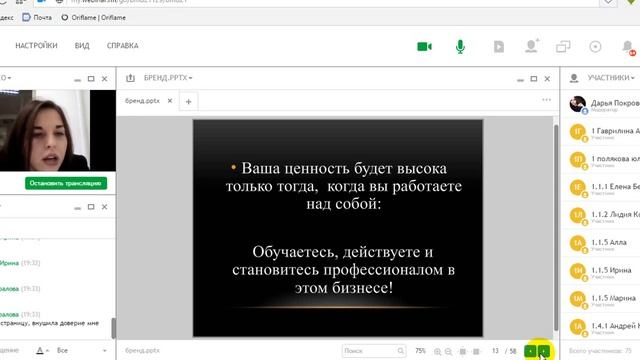Viewport: 640px width, 360px height.
Task: Click the 75% zoom level value
Action: [420, 351]
